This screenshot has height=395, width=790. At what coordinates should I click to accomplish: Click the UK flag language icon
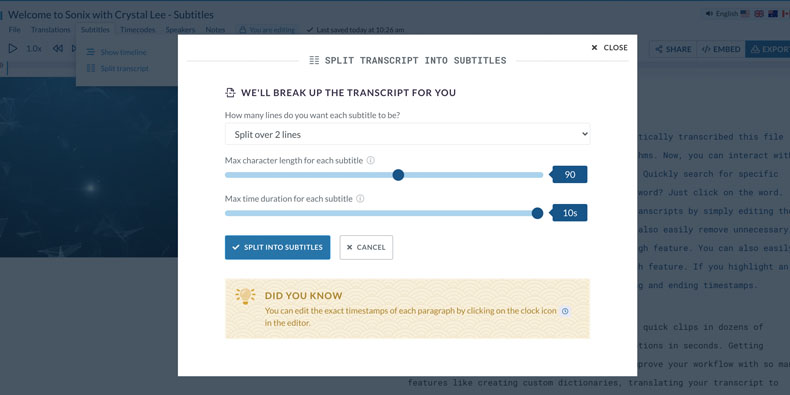[759, 14]
